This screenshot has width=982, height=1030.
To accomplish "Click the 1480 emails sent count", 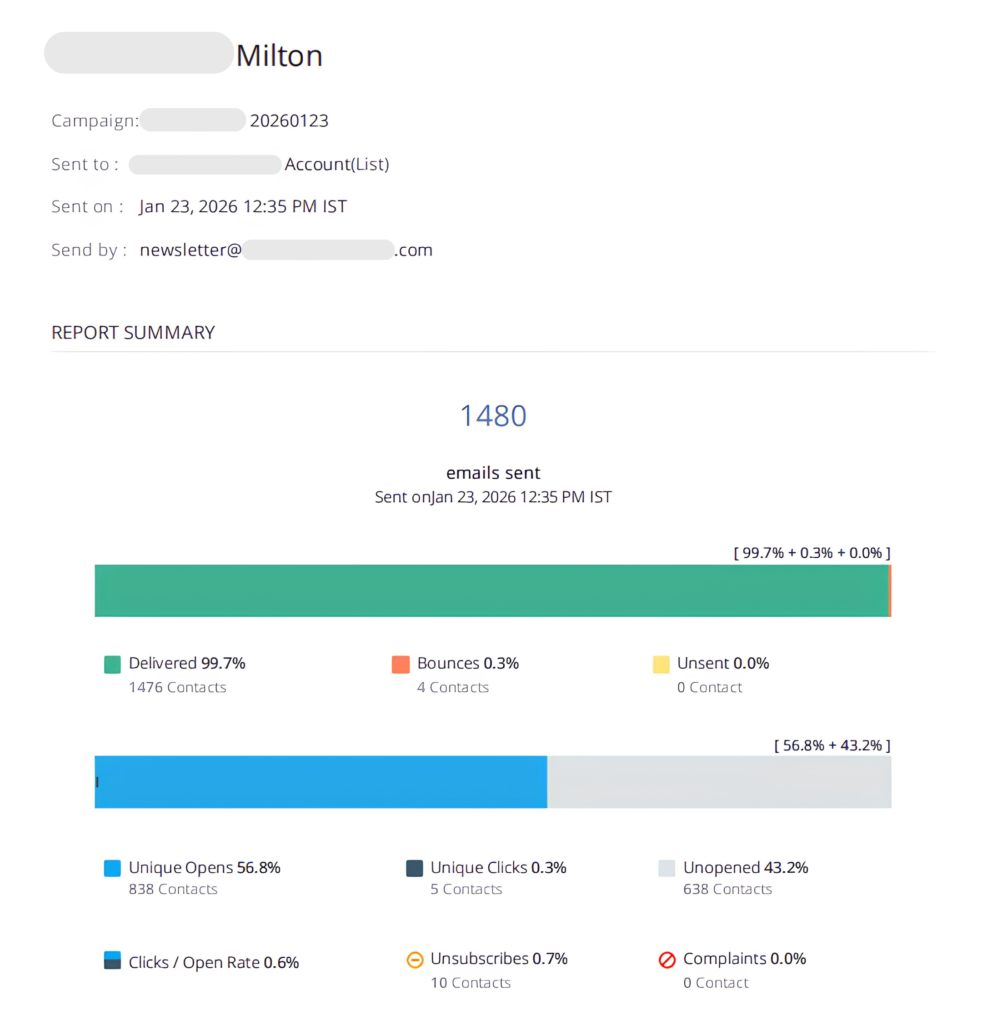I will click(493, 416).
